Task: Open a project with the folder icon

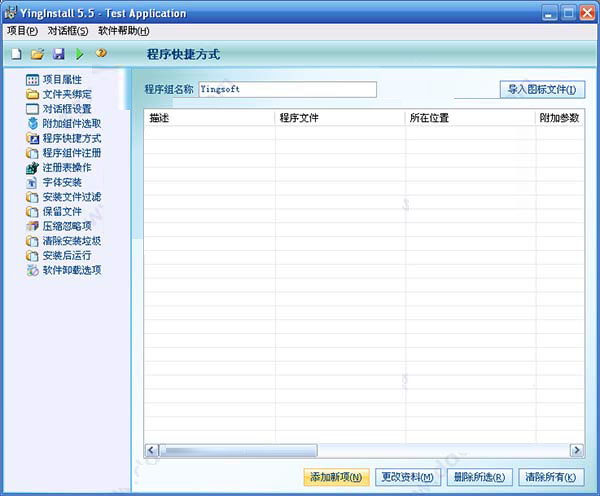Action: (38, 54)
